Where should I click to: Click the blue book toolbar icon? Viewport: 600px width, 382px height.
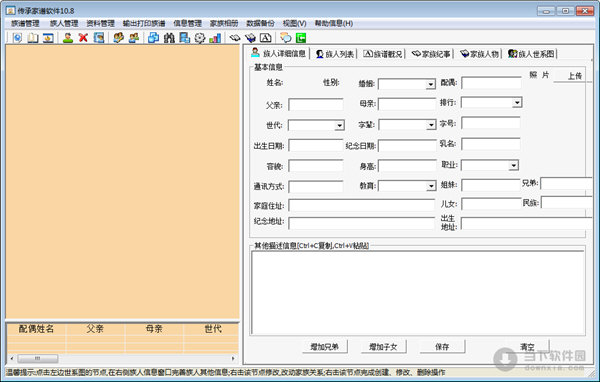click(x=250, y=38)
